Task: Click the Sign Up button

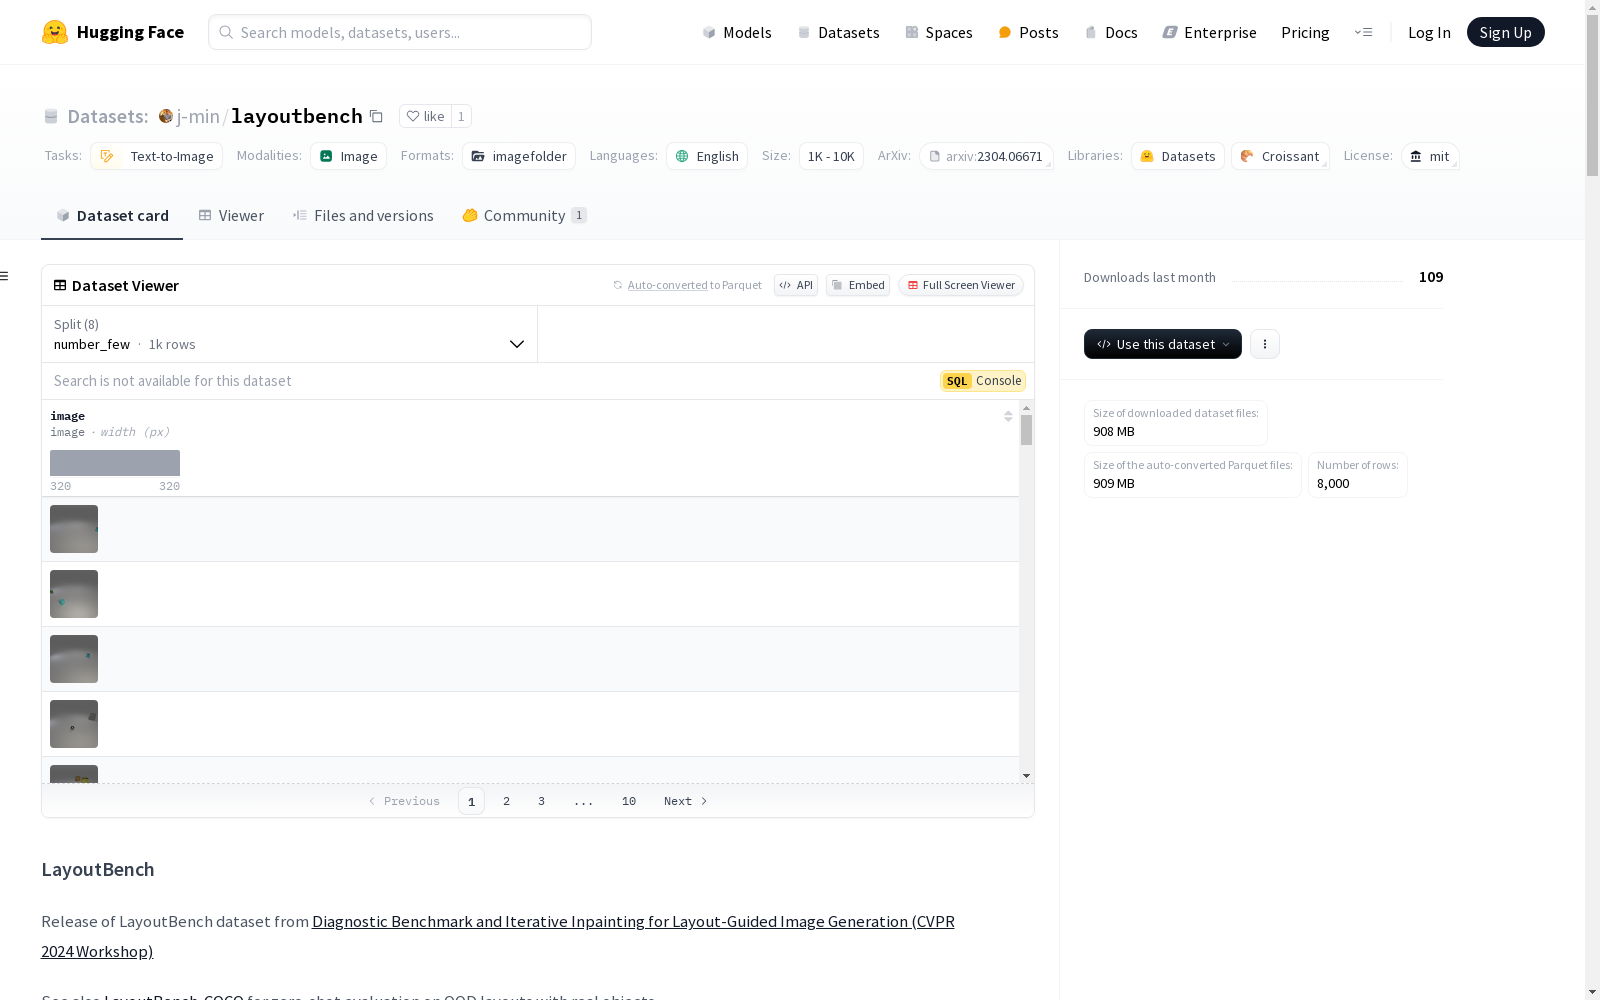Action: pos(1505,32)
